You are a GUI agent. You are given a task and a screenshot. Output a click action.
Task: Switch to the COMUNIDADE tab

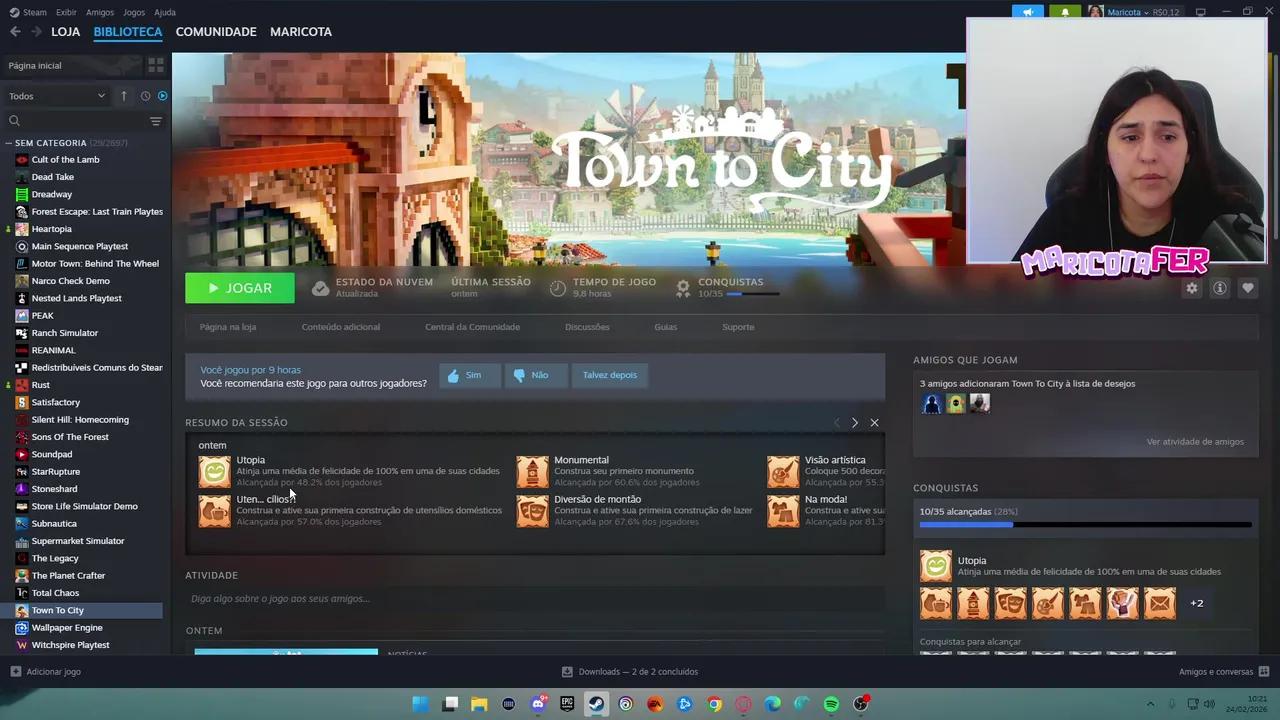216,32
